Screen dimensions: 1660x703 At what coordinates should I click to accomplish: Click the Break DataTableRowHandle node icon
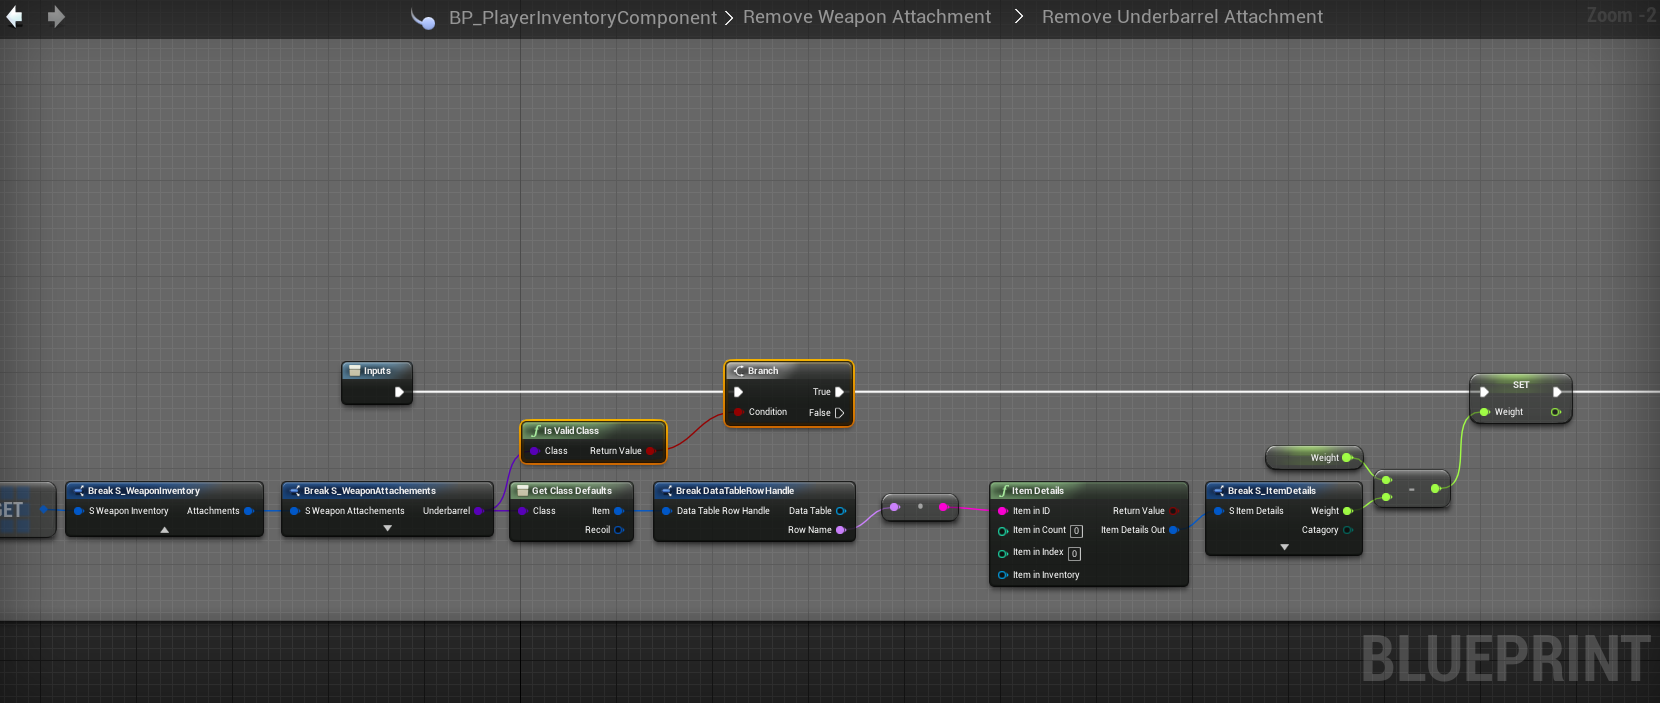tap(666, 491)
